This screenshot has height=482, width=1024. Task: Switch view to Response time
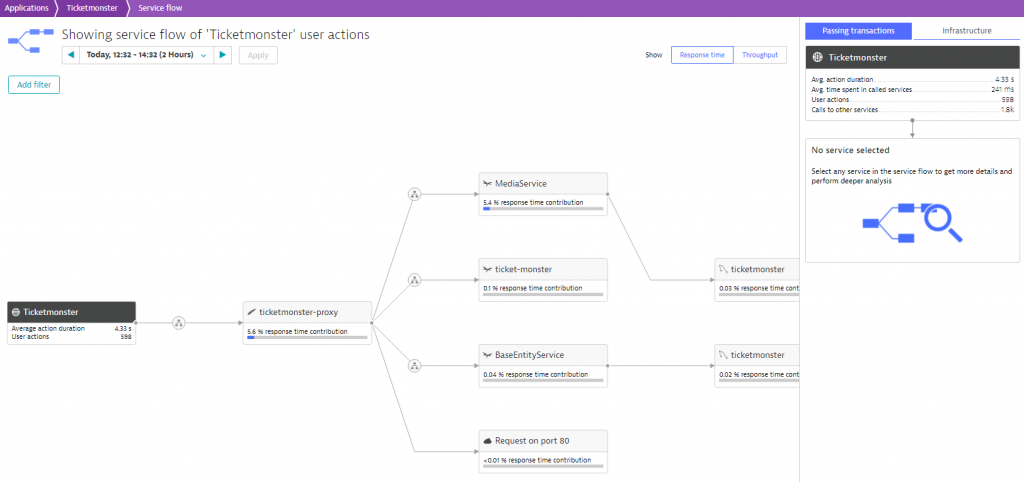click(702, 55)
